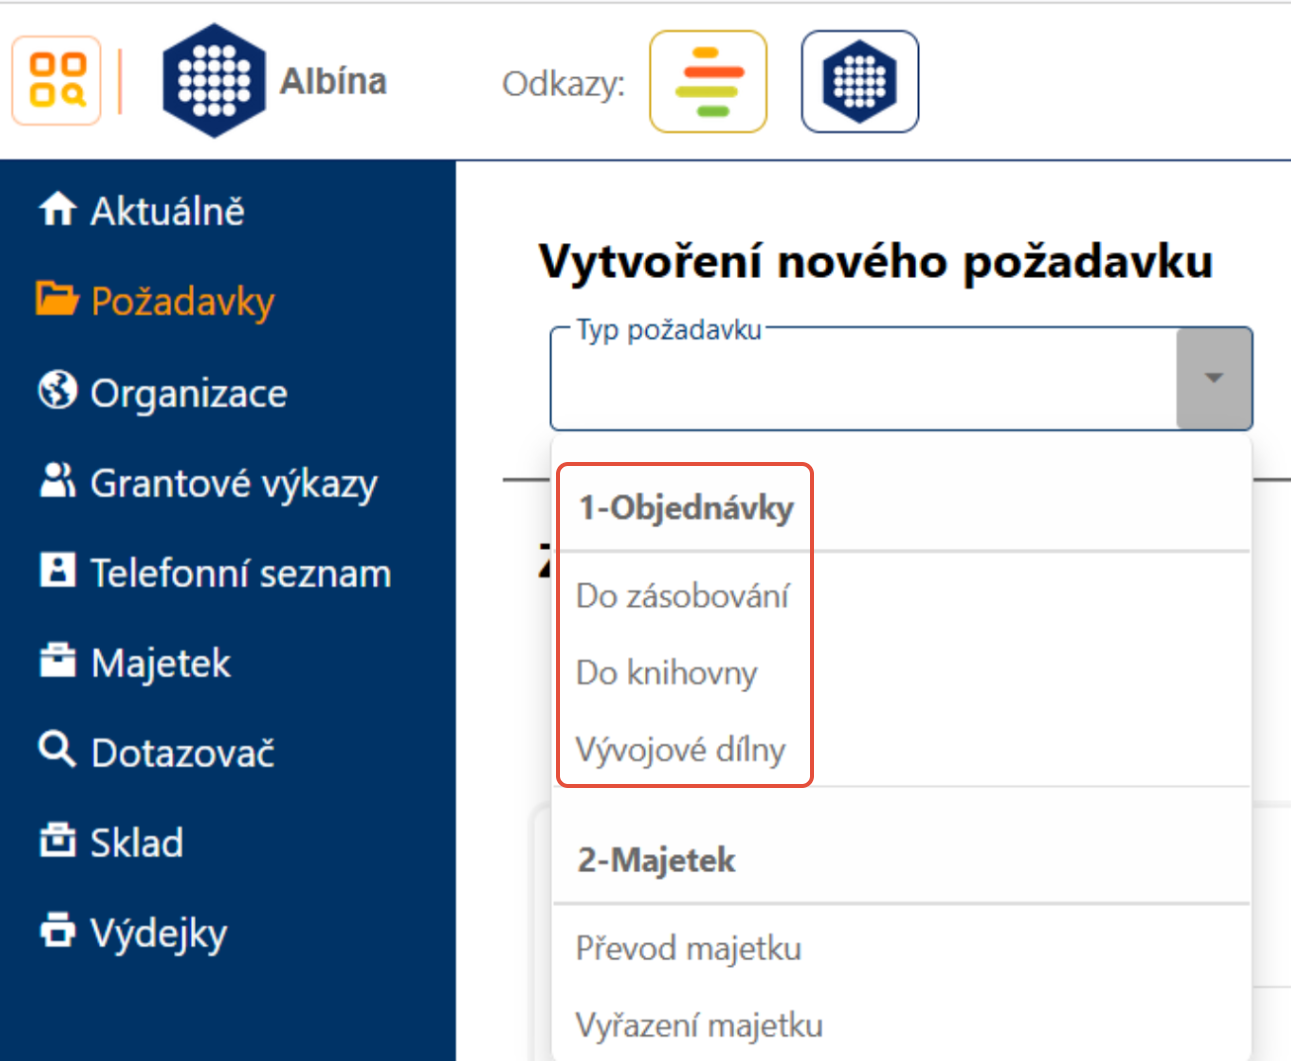Click the box icon beside Sklad

point(57,840)
